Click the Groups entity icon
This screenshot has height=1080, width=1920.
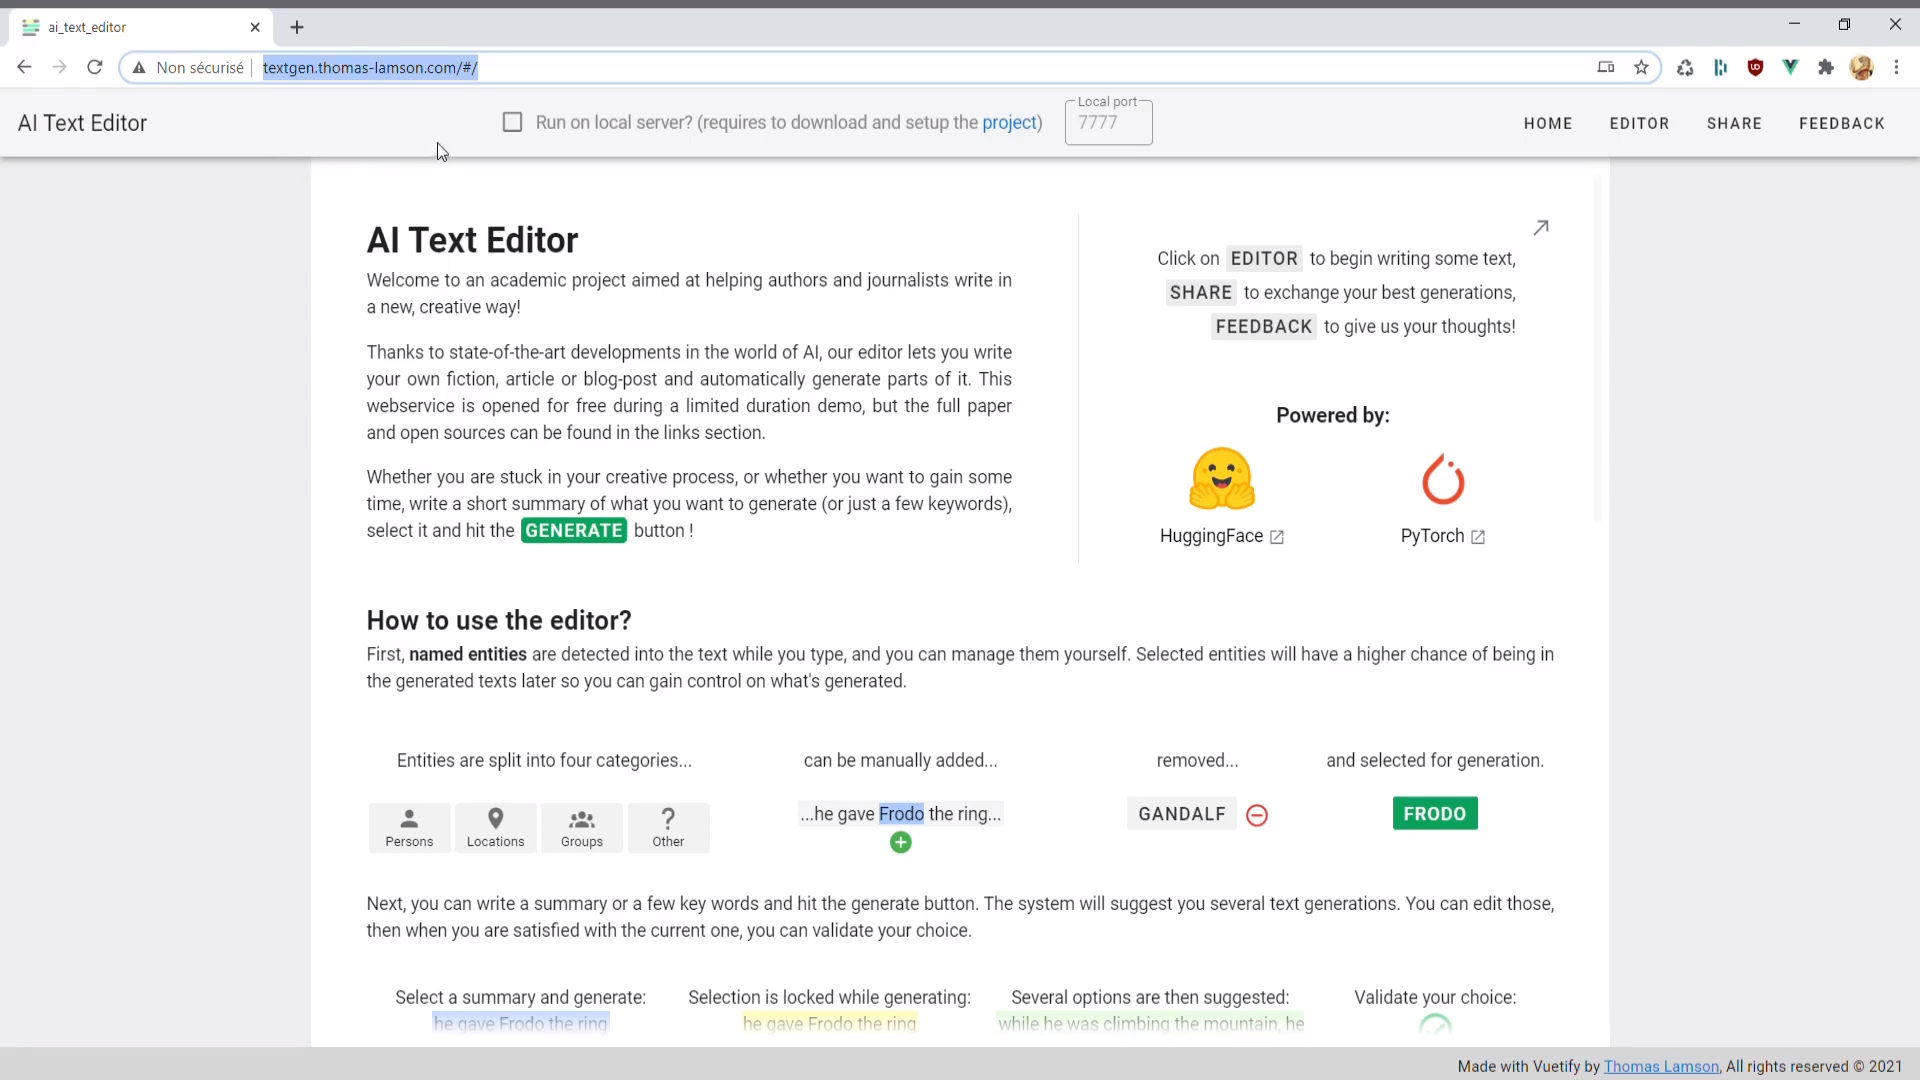(581, 819)
